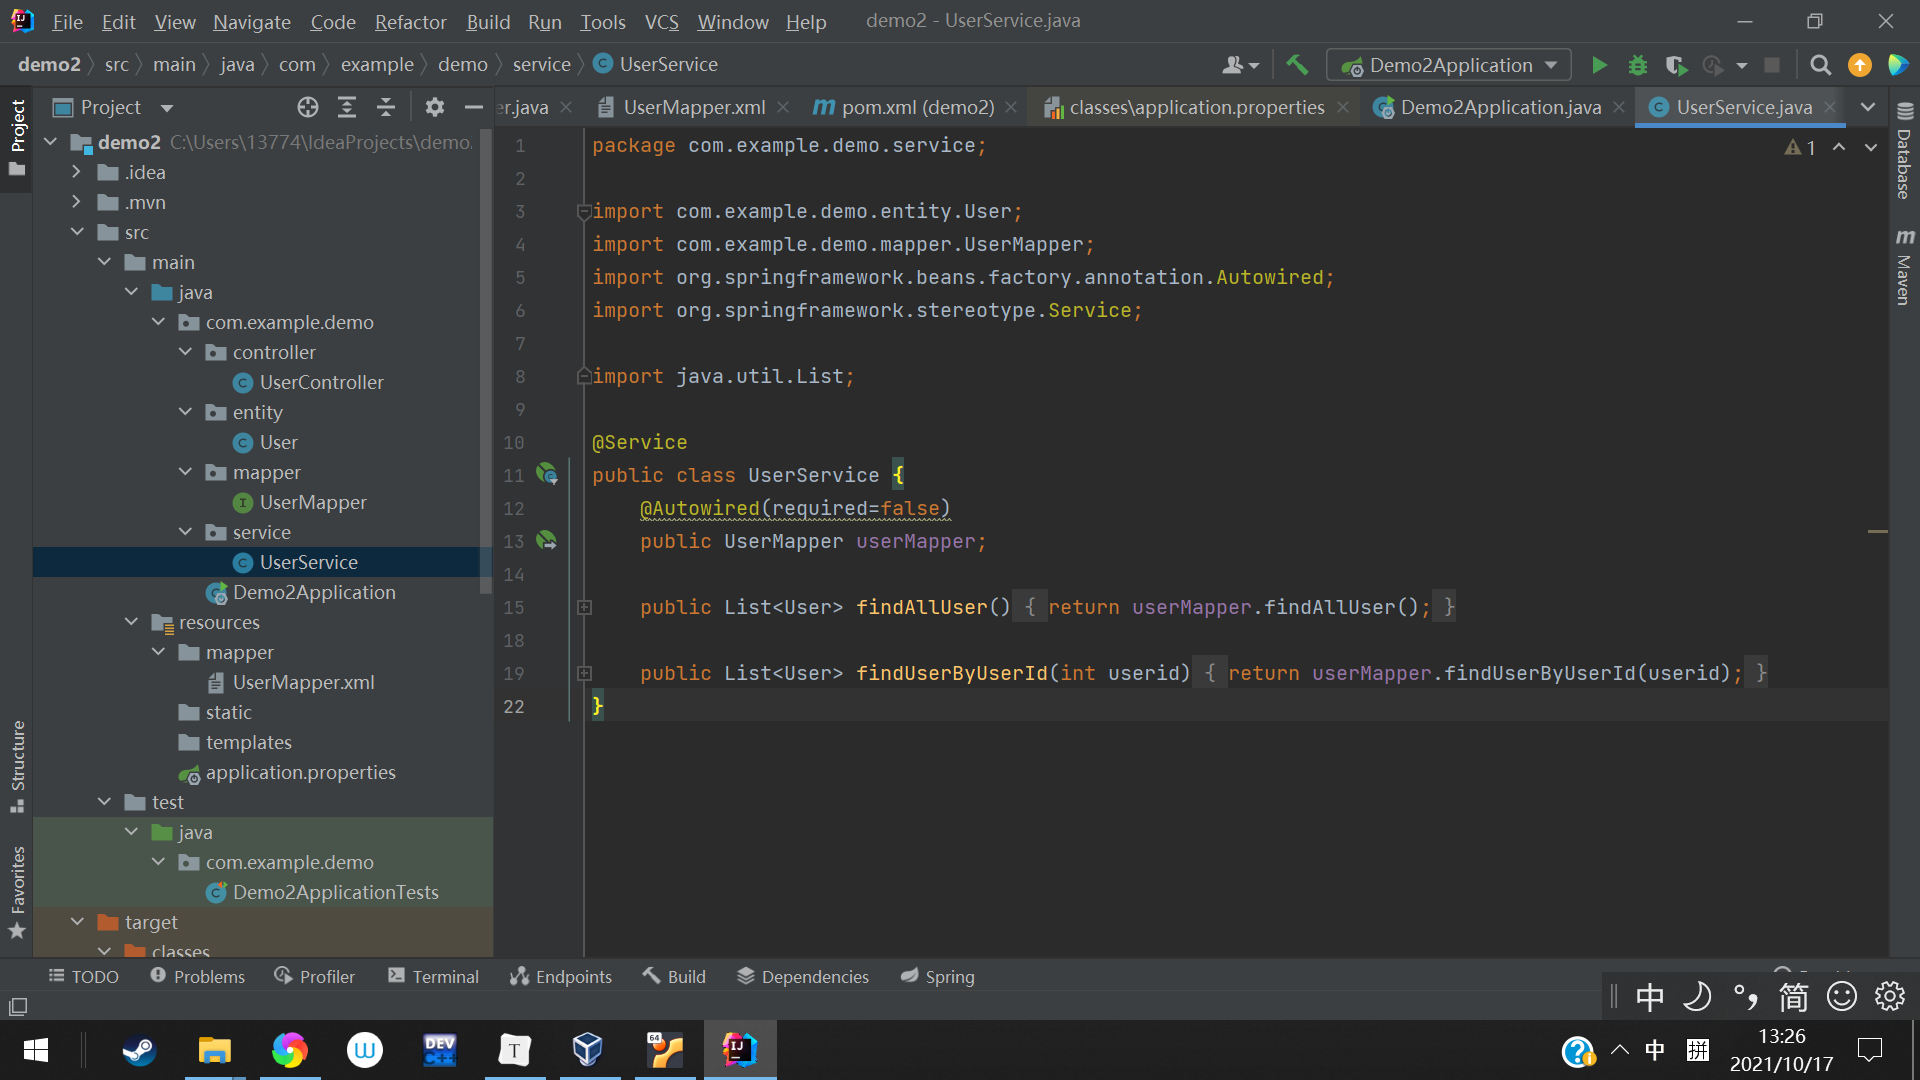Viewport: 1920px width, 1080px height.
Task: Open the Demo2Application run configuration dropdown
Action: tap(1449, 65)
